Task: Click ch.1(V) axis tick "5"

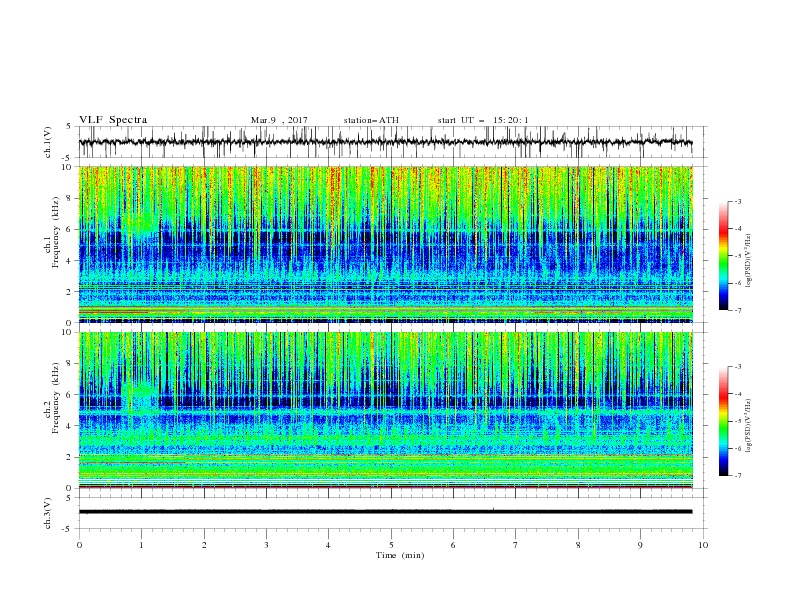Action: tap(69, 127)
